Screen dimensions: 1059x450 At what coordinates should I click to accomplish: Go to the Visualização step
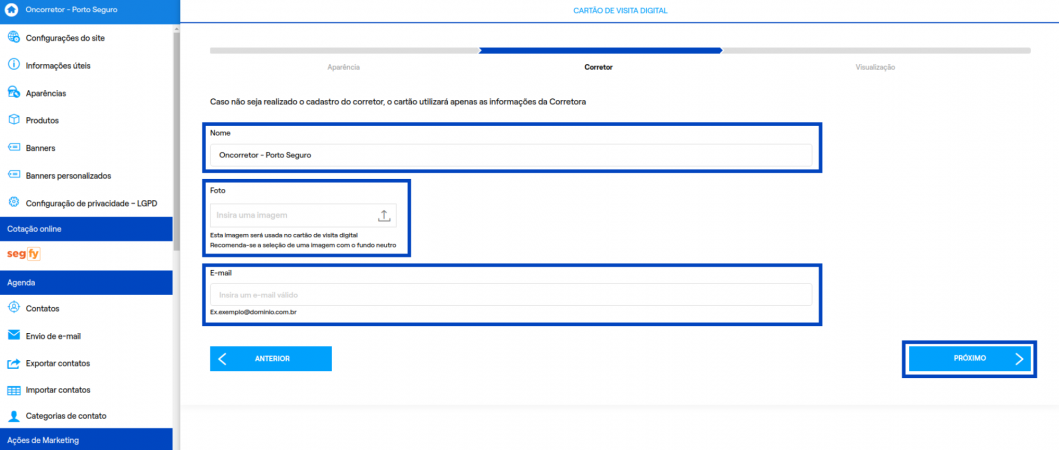pos(875,68)
